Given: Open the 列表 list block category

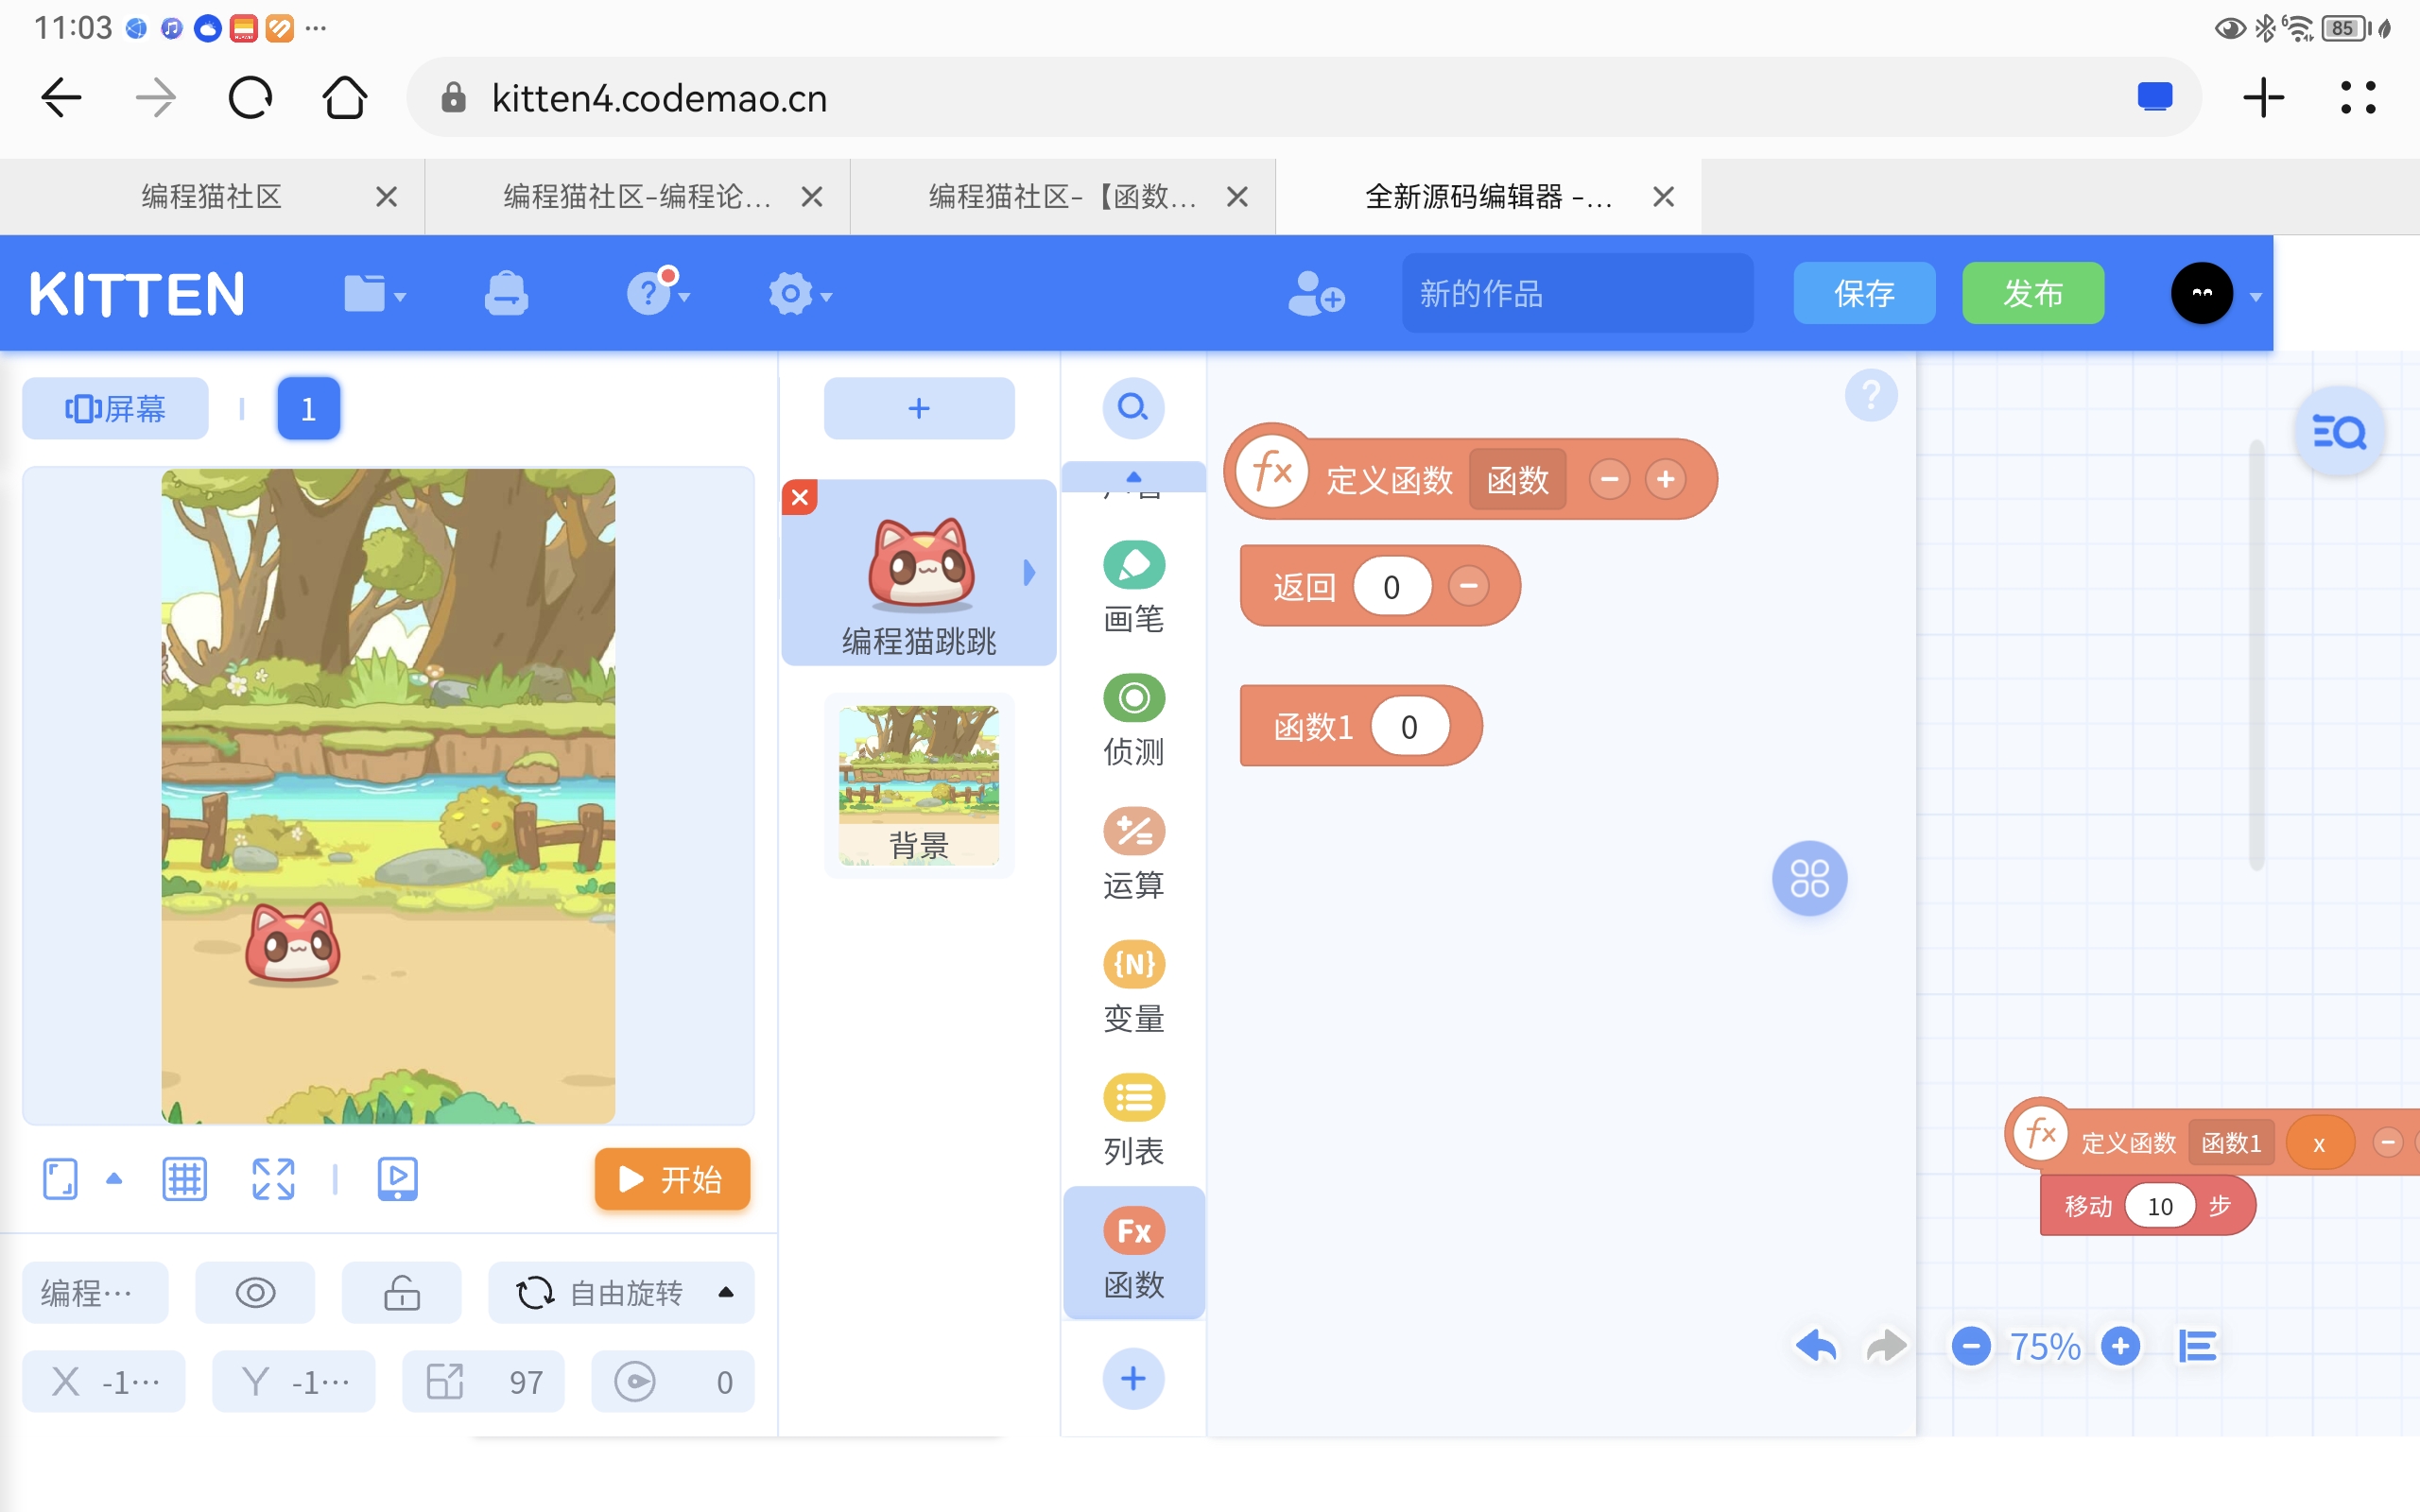Looking at the screenshot, I should tap(1134, 1120).
